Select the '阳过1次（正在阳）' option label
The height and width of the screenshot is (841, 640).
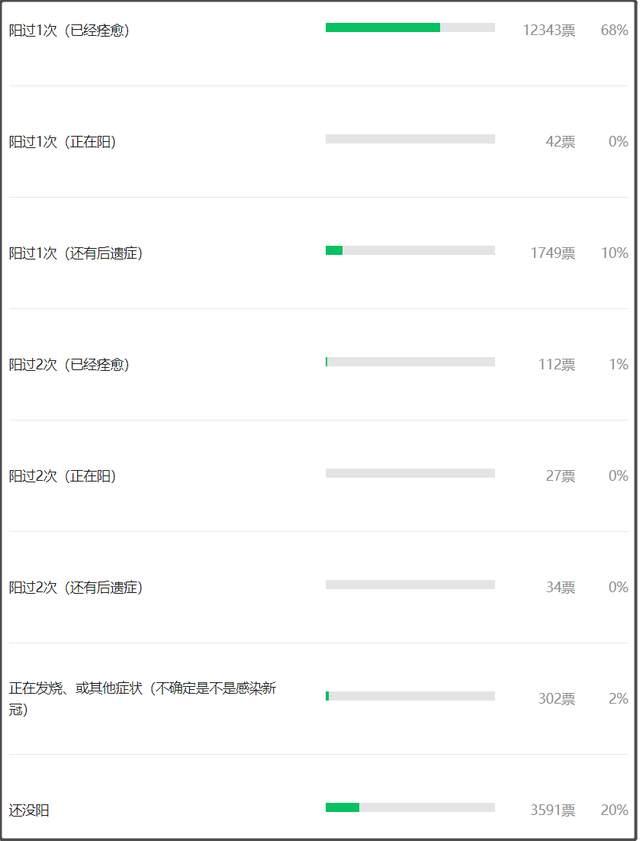tap(62, 142)
